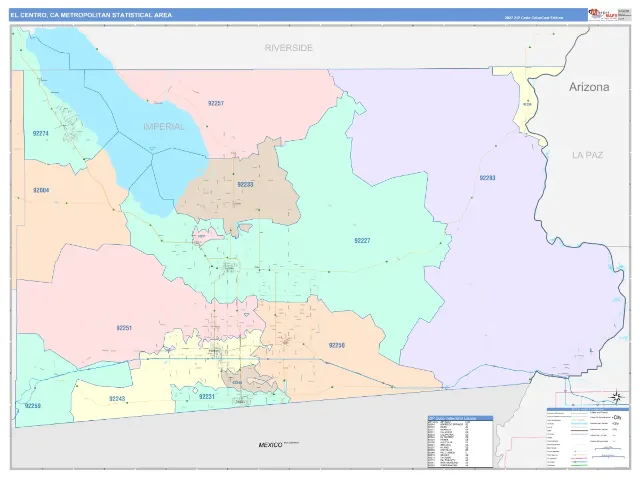Viewport: 640px width, 480px height.
Task: Click the 92259 ZIP code label
Action: [33, 406]
